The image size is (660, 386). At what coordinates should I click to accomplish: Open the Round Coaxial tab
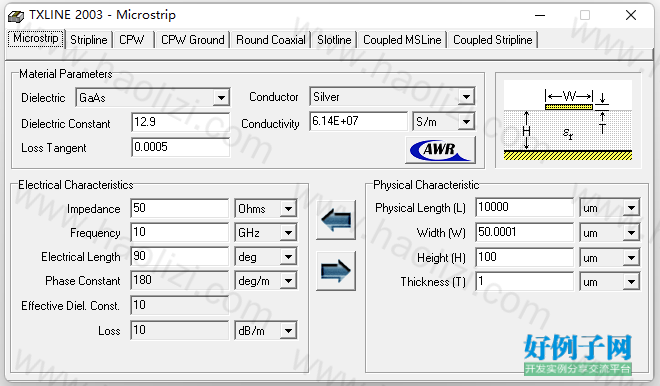coord(271,40)
